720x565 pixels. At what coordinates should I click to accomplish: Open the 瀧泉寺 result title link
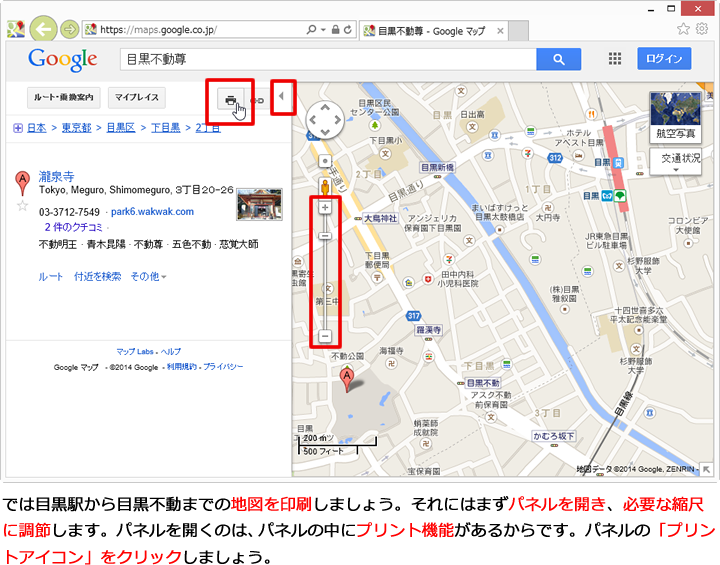(56, 176)
